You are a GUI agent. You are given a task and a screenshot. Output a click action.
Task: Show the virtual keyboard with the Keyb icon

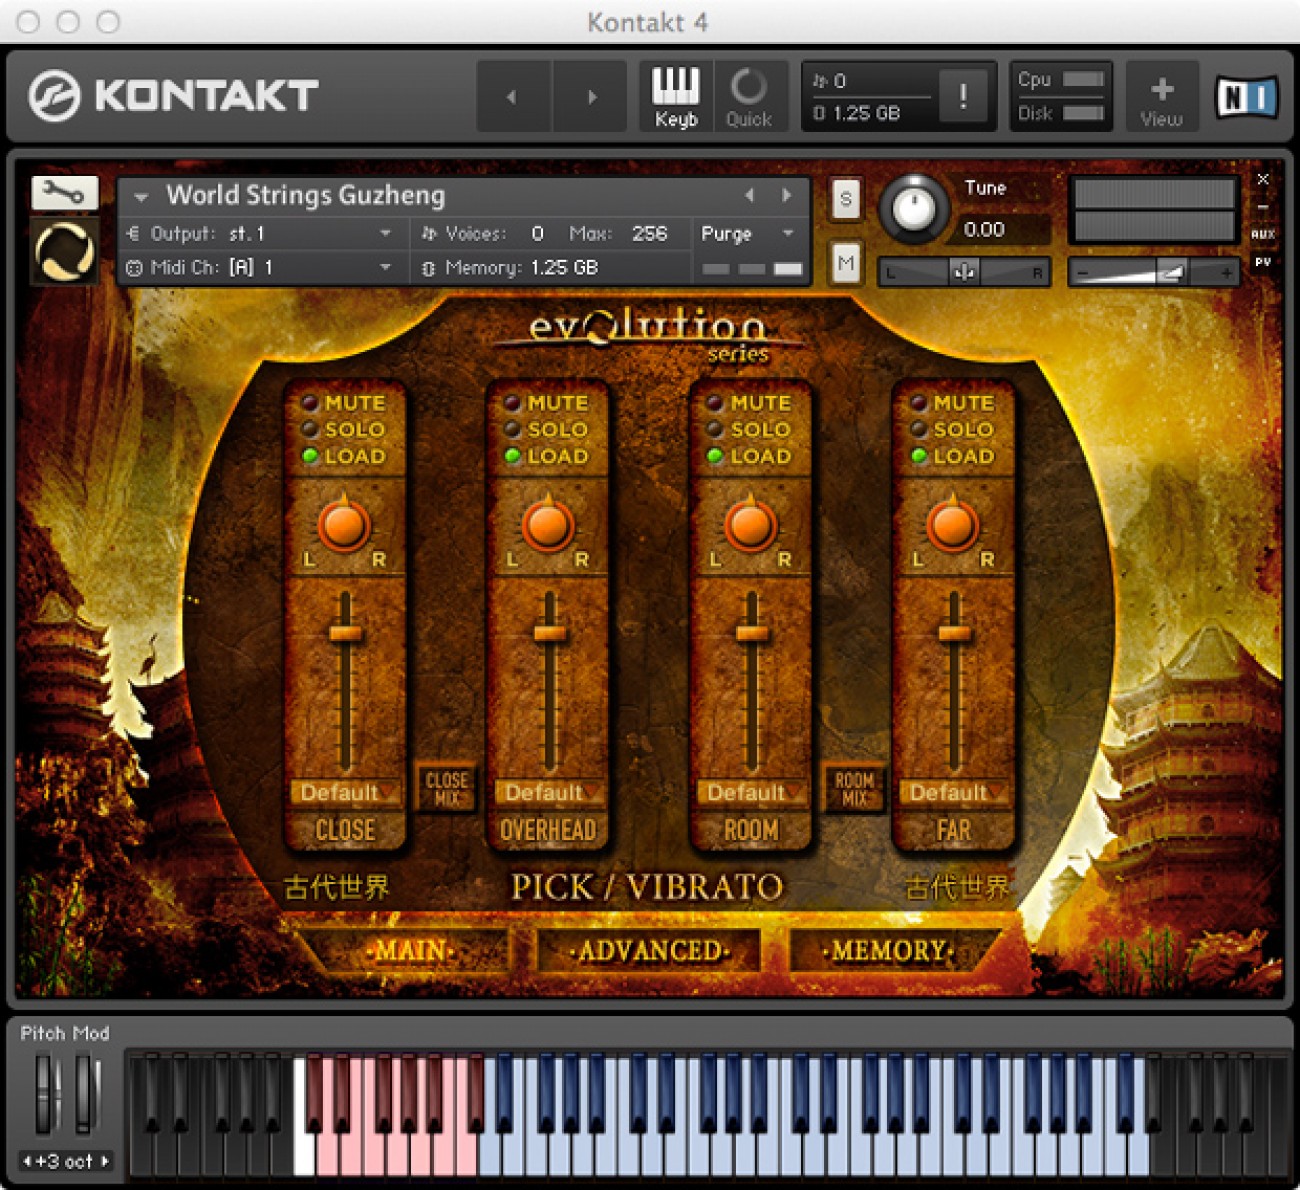(675, 95)
